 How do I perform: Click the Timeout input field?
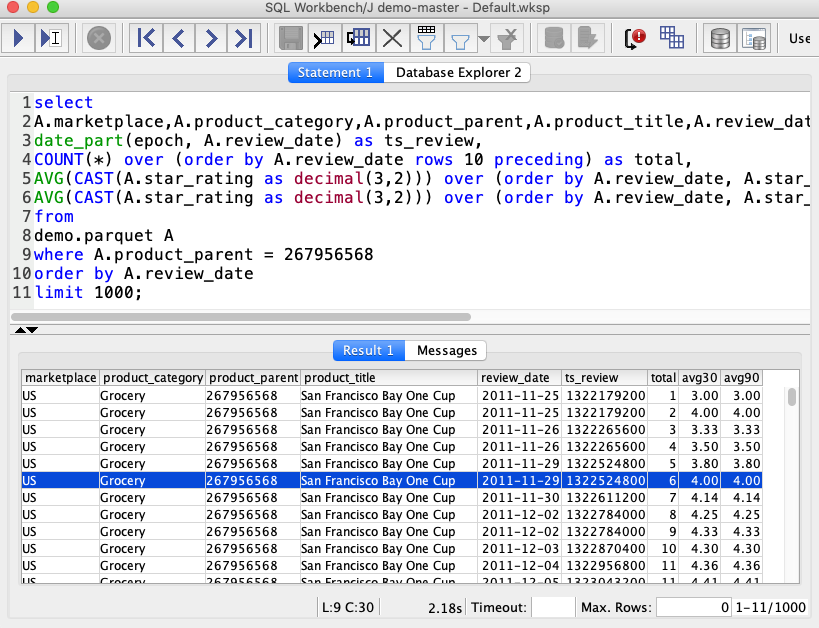(x=552, y=607)
